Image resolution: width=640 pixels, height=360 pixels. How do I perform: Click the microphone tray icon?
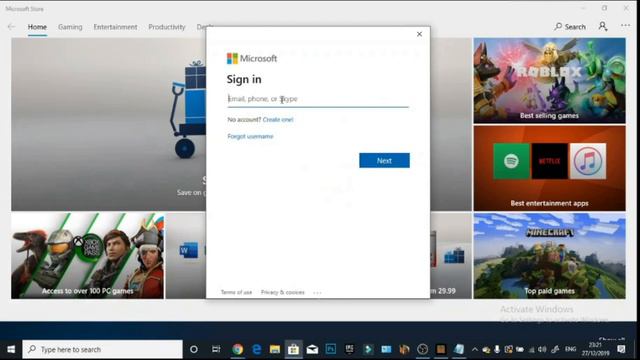[x=497, y=350]
